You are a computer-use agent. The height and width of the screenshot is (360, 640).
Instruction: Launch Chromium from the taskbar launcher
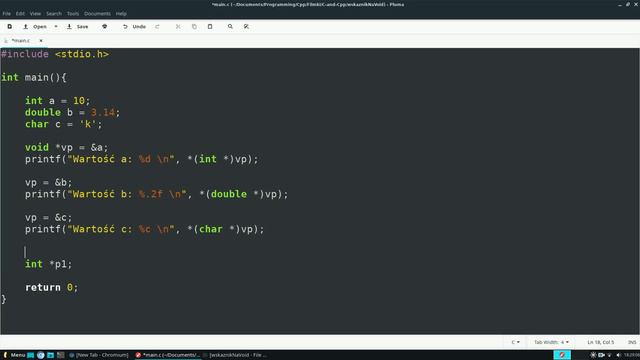pyautogui.click(x=40, y=355)
